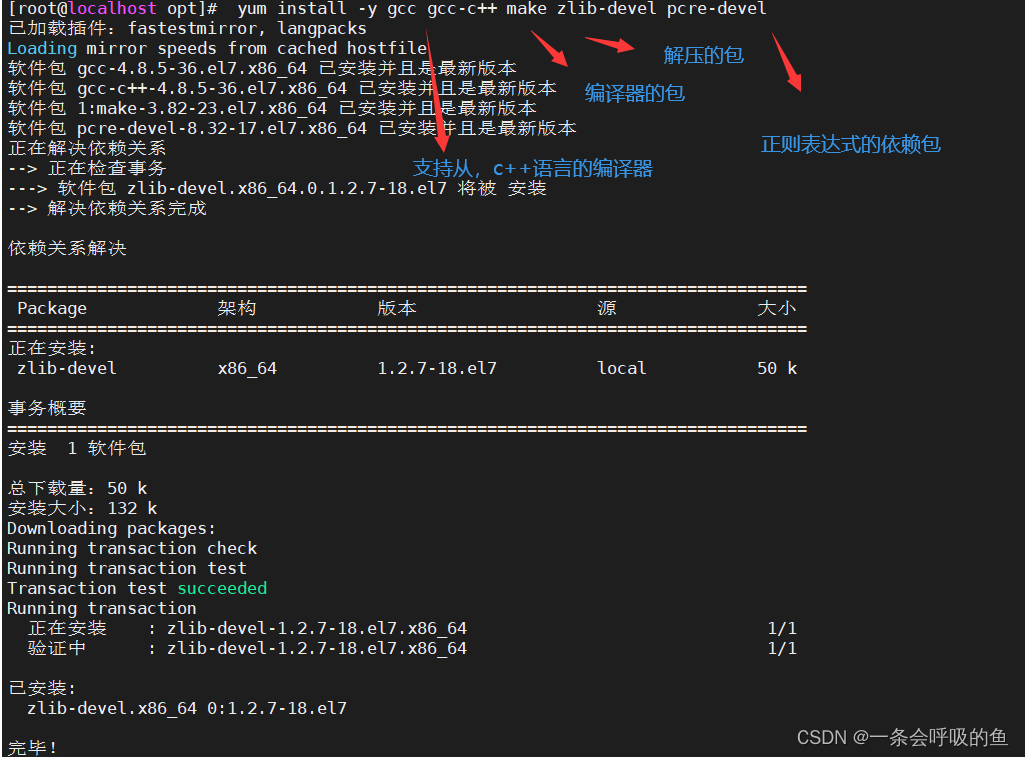
Task: Click the line '1:make-3.82-23.el7.x86_64'
Action: point(272,109)
